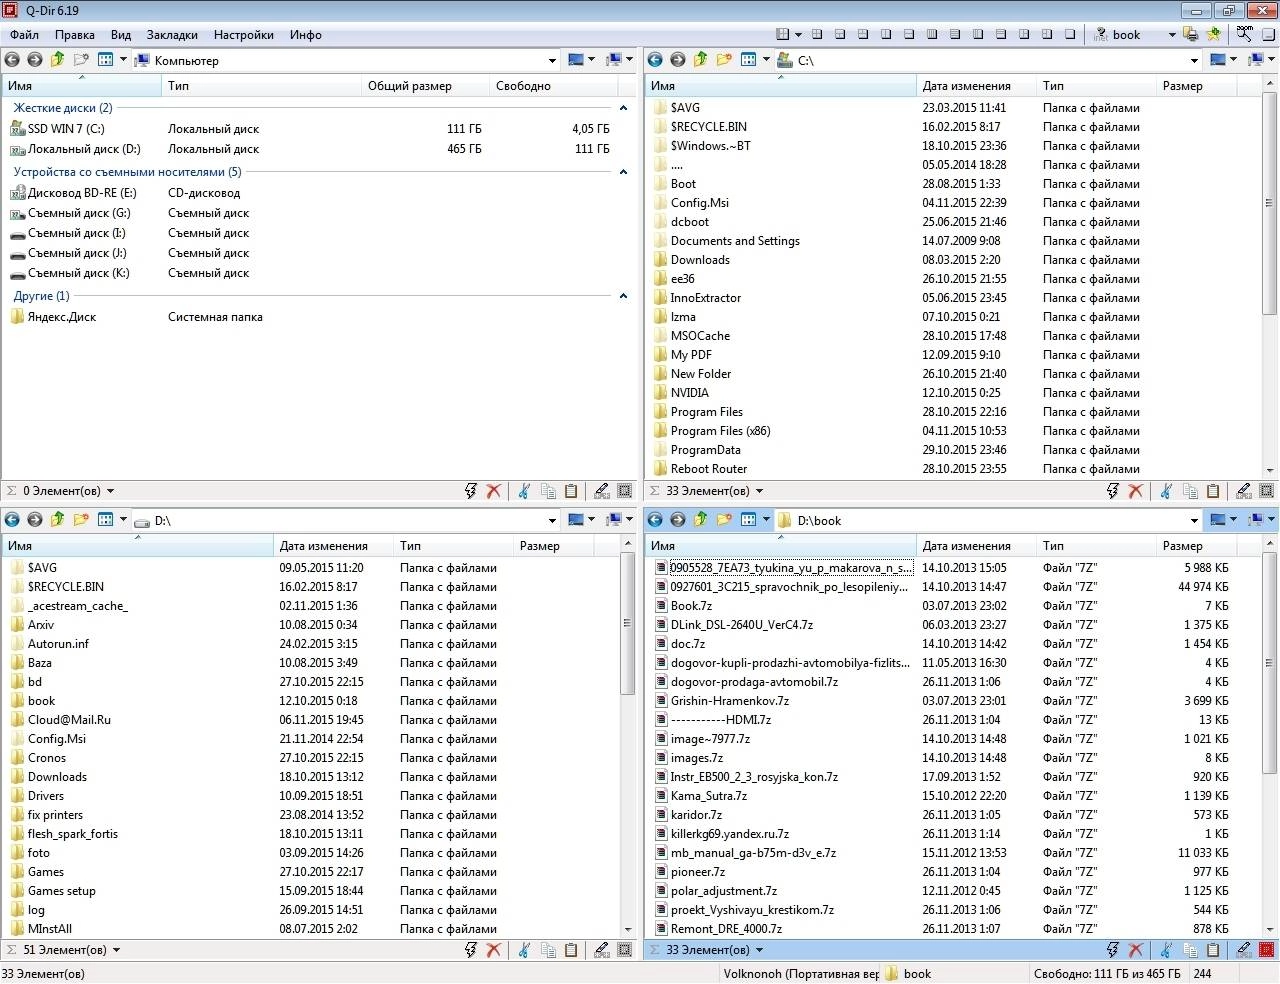Viewport: 1280px width, 984px height.
Task: Go forward in the D:\book pane
Action: [x=678, y=520]
